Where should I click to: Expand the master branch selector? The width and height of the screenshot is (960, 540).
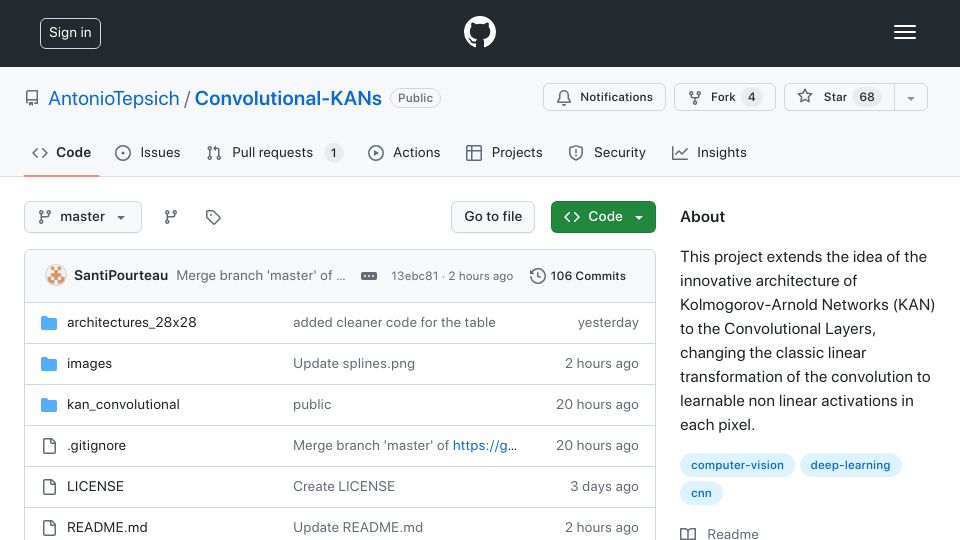point(83,217)
